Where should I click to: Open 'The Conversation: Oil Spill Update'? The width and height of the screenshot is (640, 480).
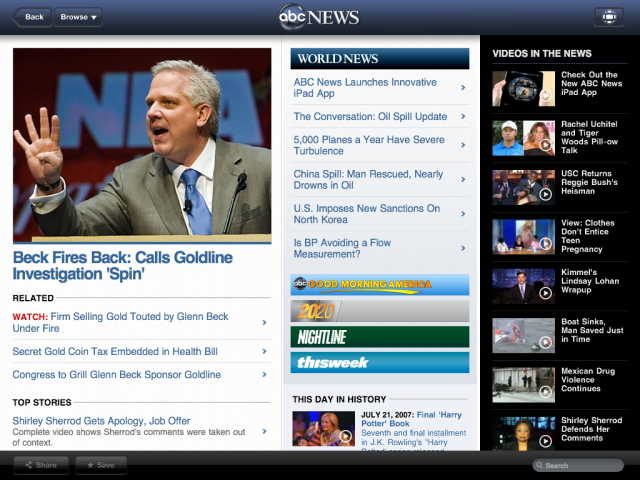370,117
